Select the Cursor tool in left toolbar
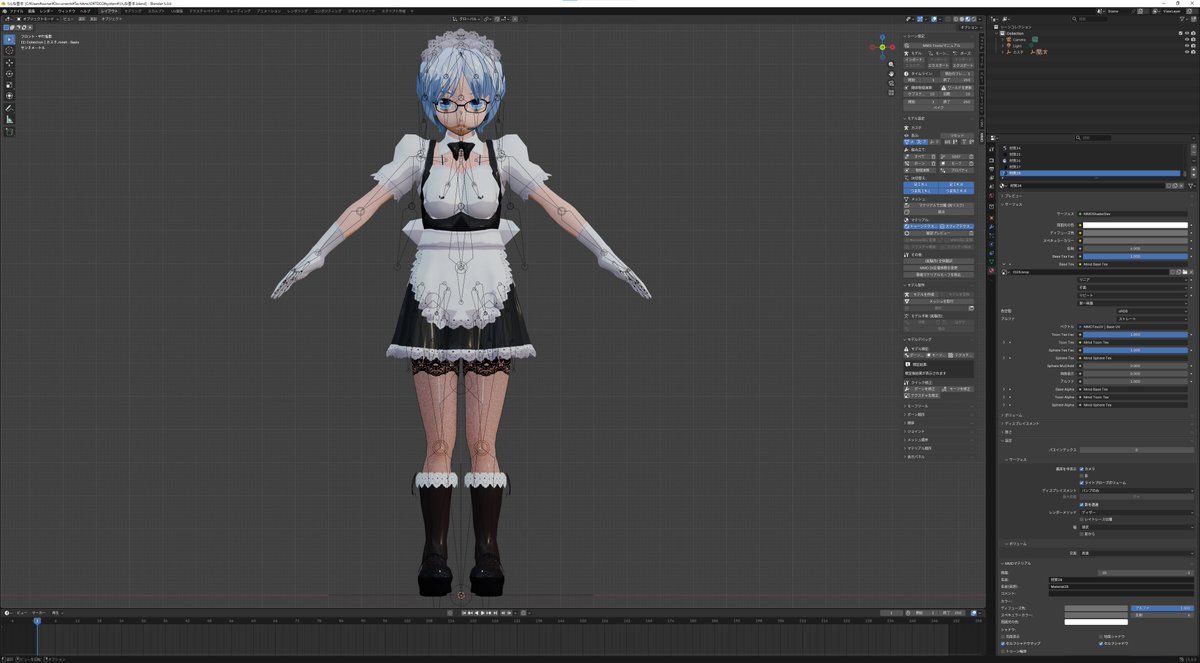This screenshot has width=1200, height=663. 9,50
